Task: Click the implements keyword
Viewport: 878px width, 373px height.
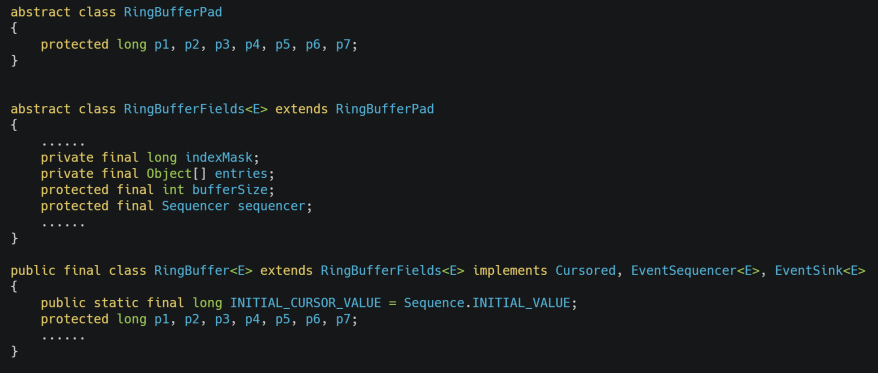Action: pyautogui.click(x=510, y=271)
